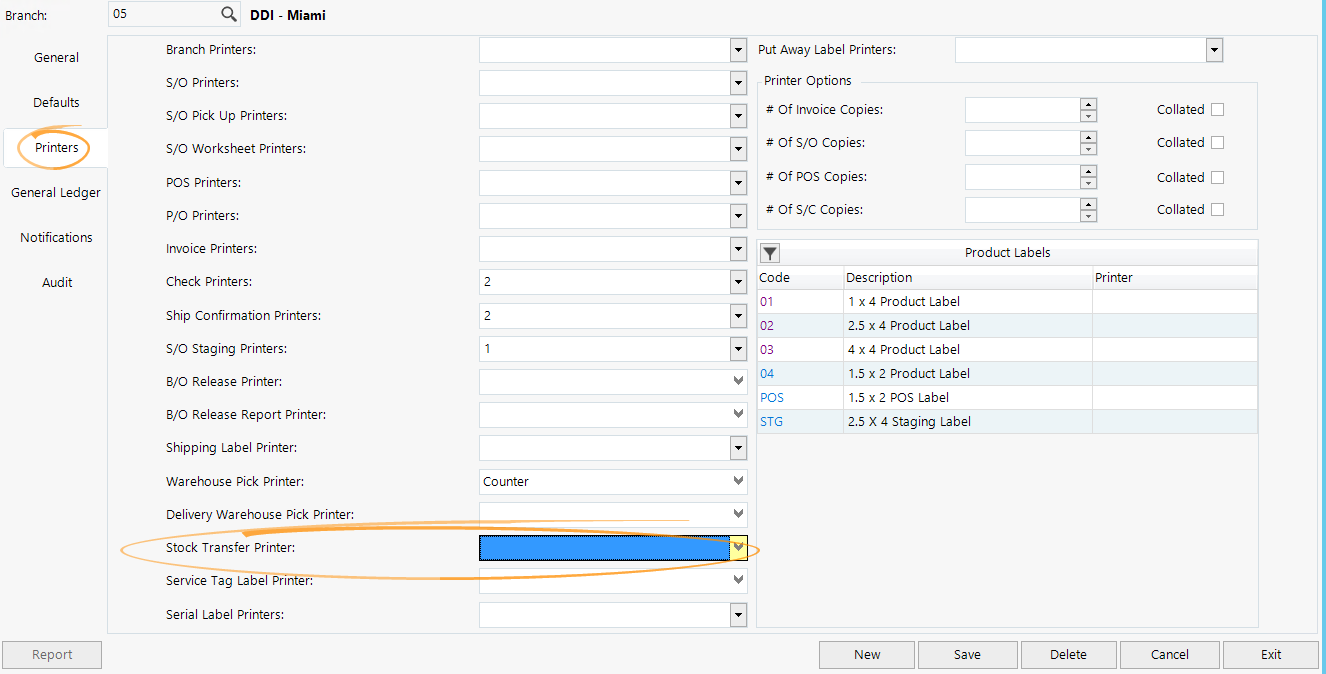Click the branch search magnifying glass
The image size is (1326, 674).
point(229,14)
